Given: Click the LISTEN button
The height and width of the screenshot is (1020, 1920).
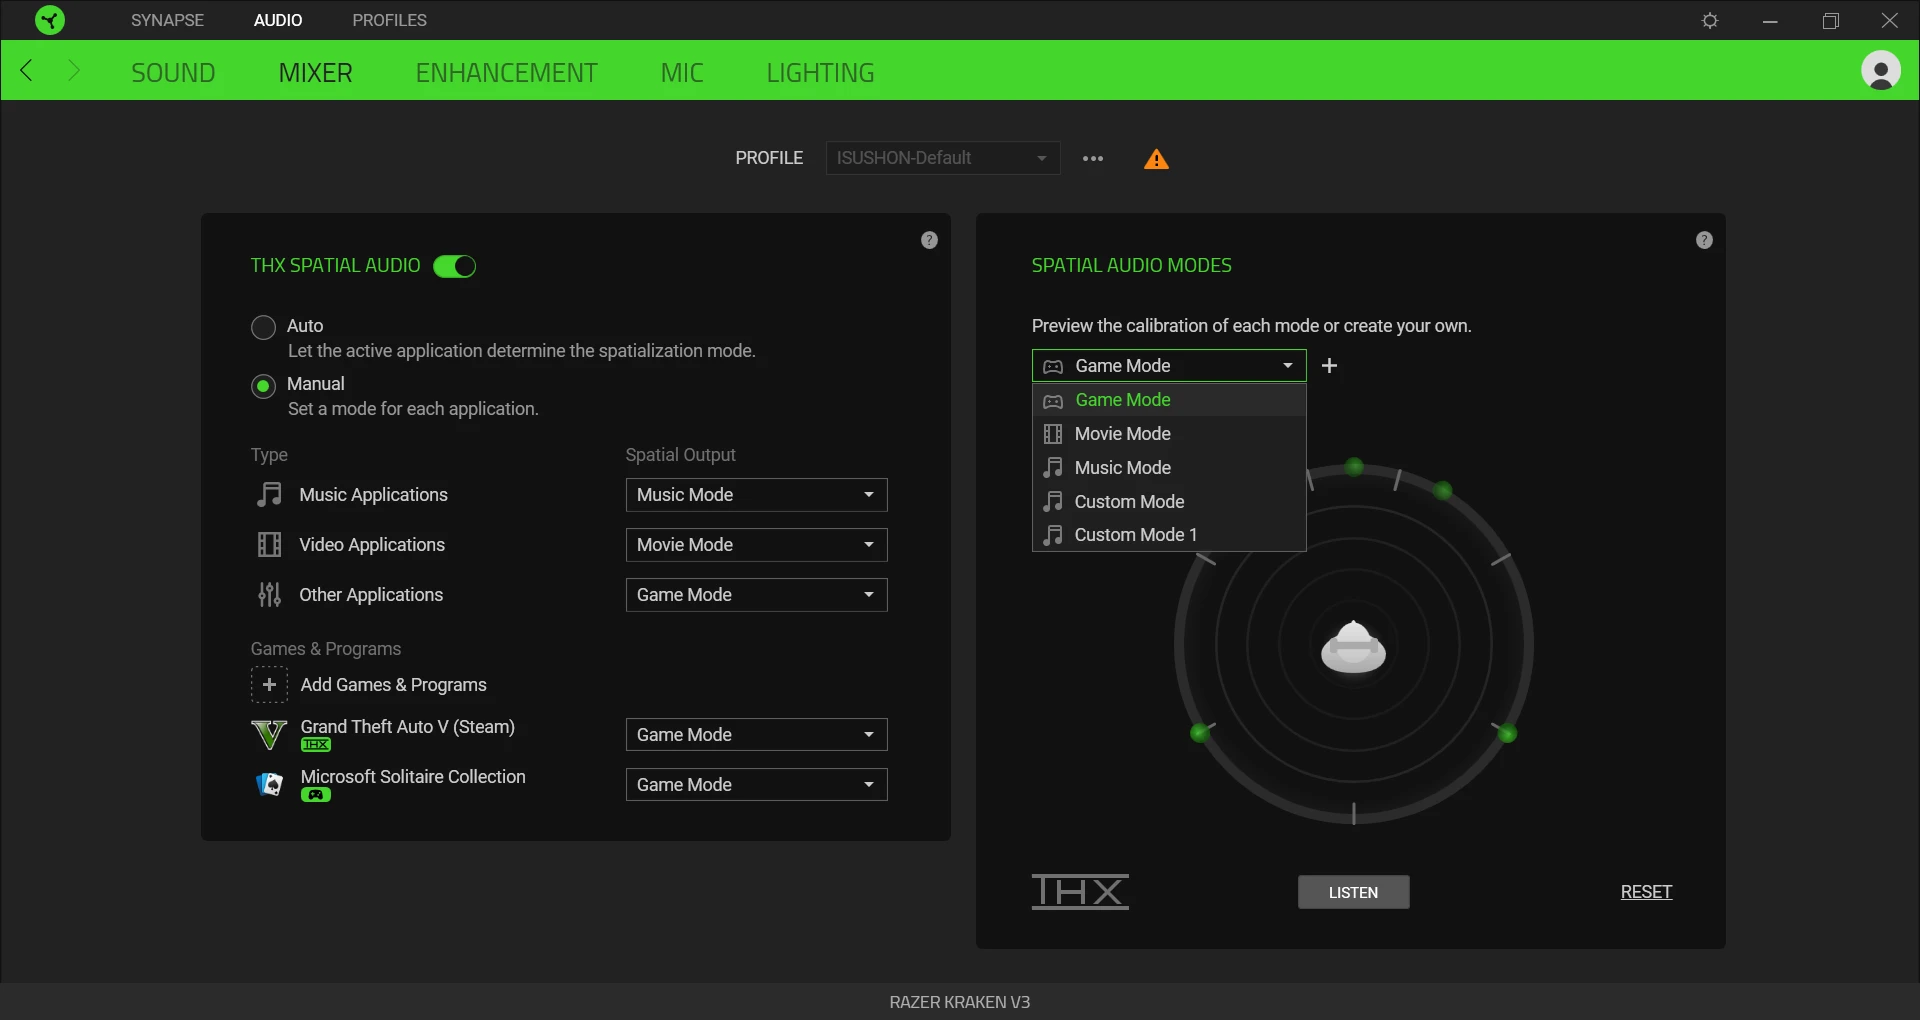Looking at the screenshot, I should [x=1353, y=892].
